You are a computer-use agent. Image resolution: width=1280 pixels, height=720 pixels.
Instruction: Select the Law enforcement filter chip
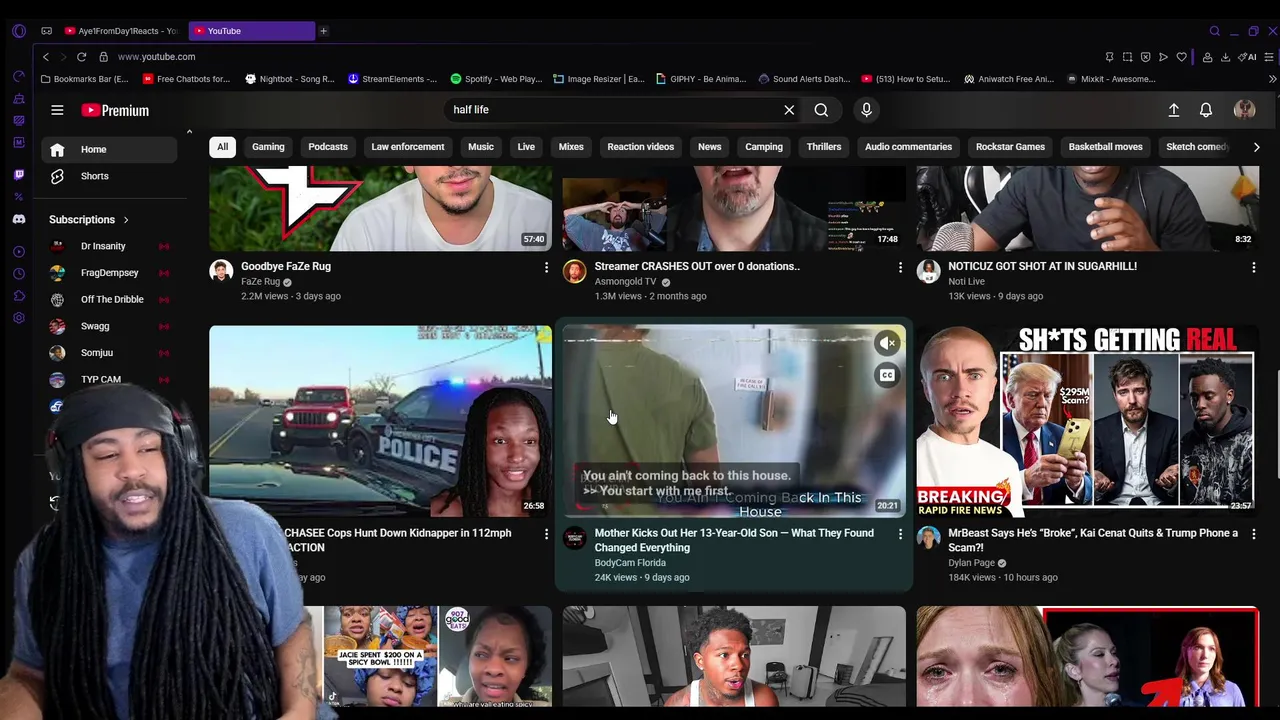[408, 147]
